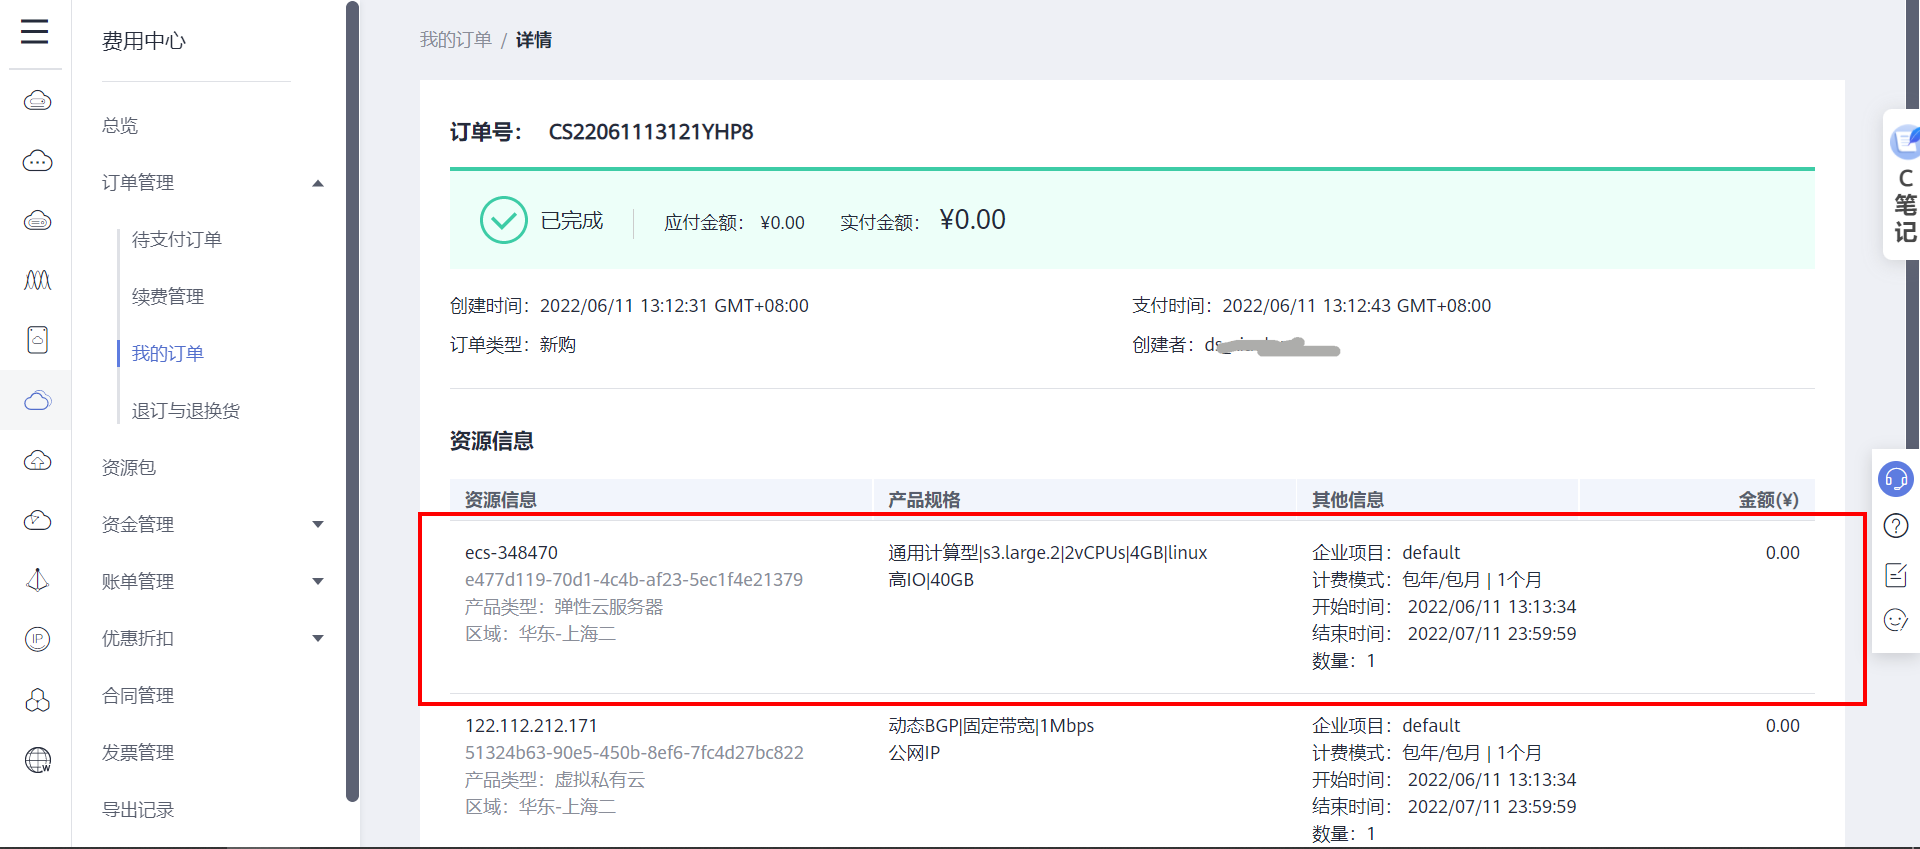Click order number CS22061113121YHP8
Screen dimensions: 1920x849
[x=651, y=132]
